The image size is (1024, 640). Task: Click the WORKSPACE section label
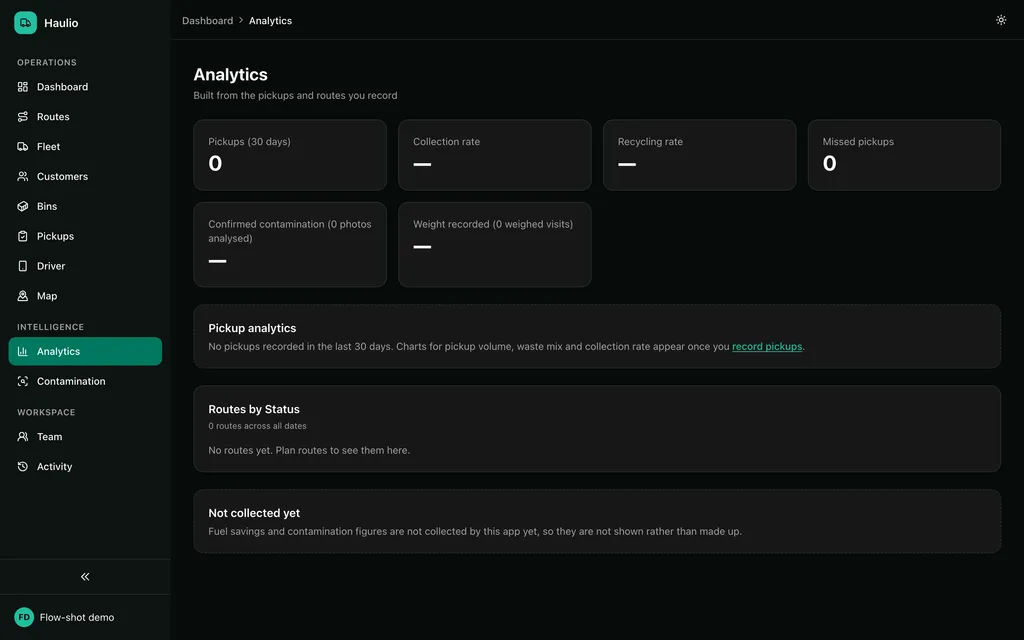point(46,413)
